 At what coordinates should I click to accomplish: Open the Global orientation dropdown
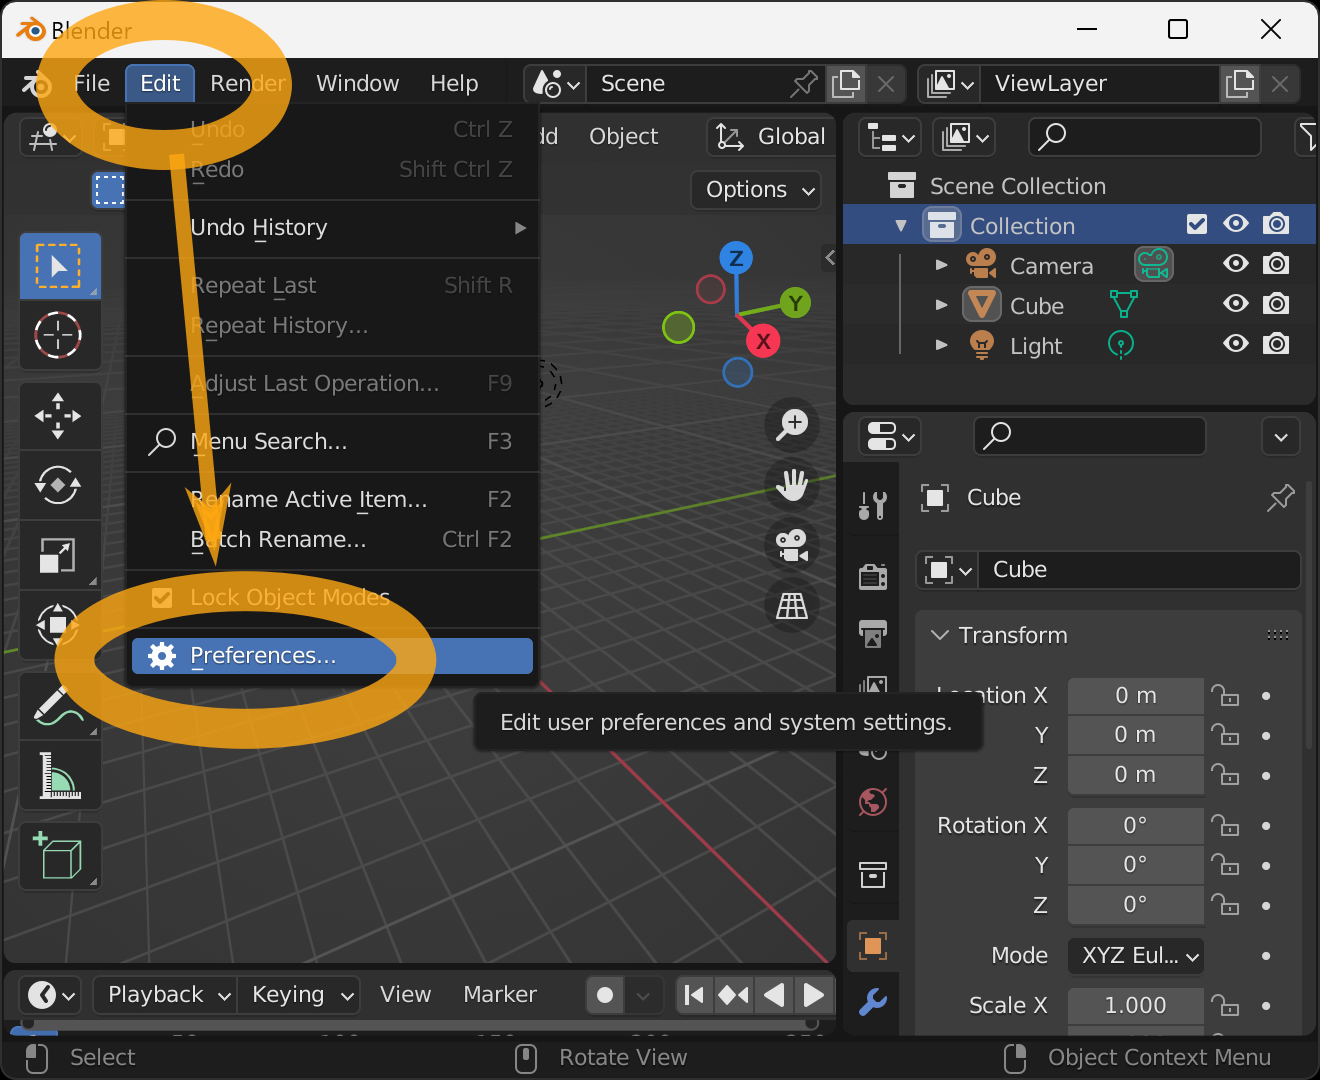click(x=771, y=136)
